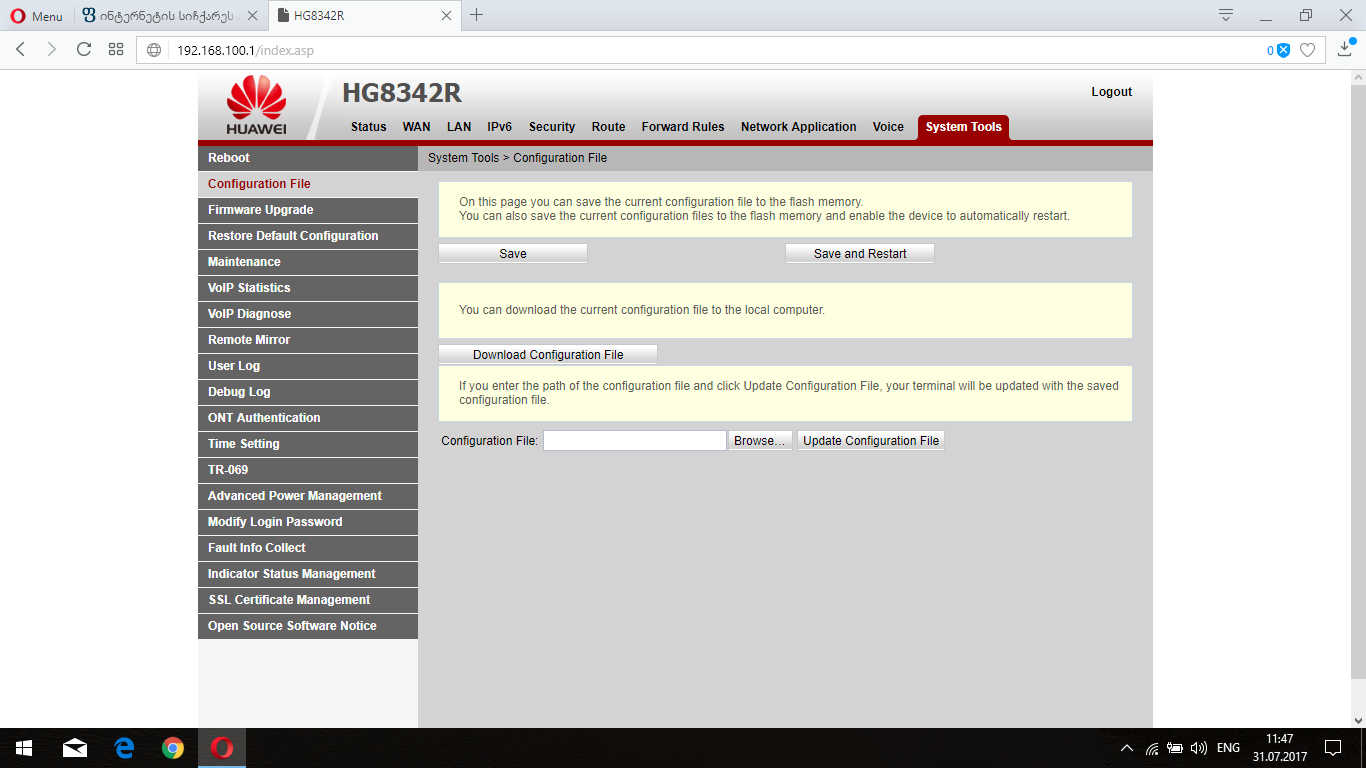Open Google Chrome from the taskbar
The image size is (1366, 768).
(x=173, y=748)
